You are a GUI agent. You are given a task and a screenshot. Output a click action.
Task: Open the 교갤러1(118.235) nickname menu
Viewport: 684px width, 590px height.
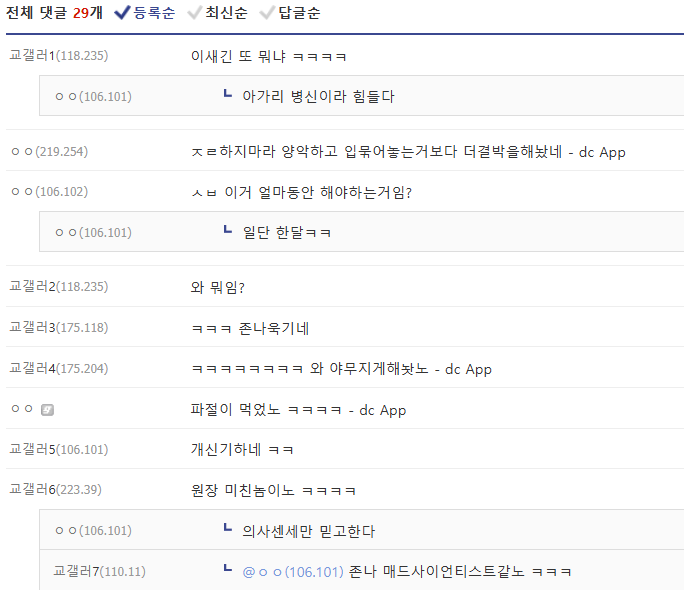[58, 56]
